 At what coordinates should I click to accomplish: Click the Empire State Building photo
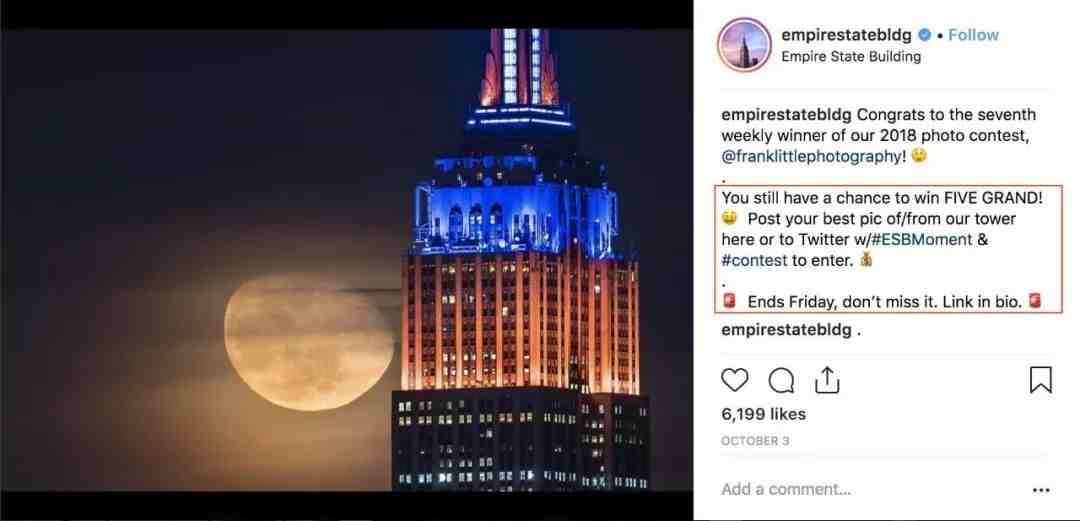click(346, 260)
